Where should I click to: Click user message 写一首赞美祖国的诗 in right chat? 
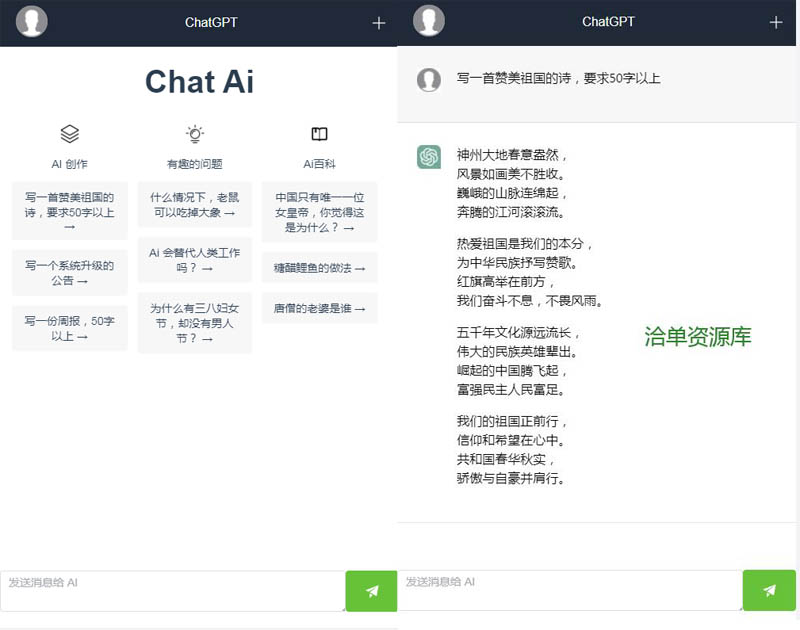coord(558,78)
